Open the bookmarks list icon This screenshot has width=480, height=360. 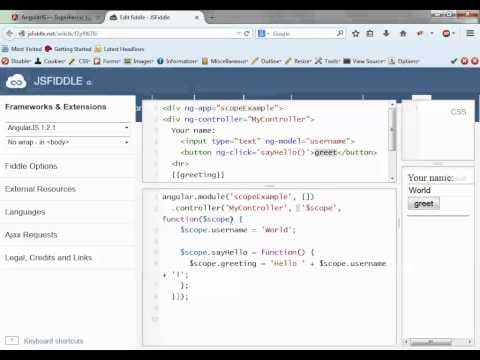[x=370, y=34]
